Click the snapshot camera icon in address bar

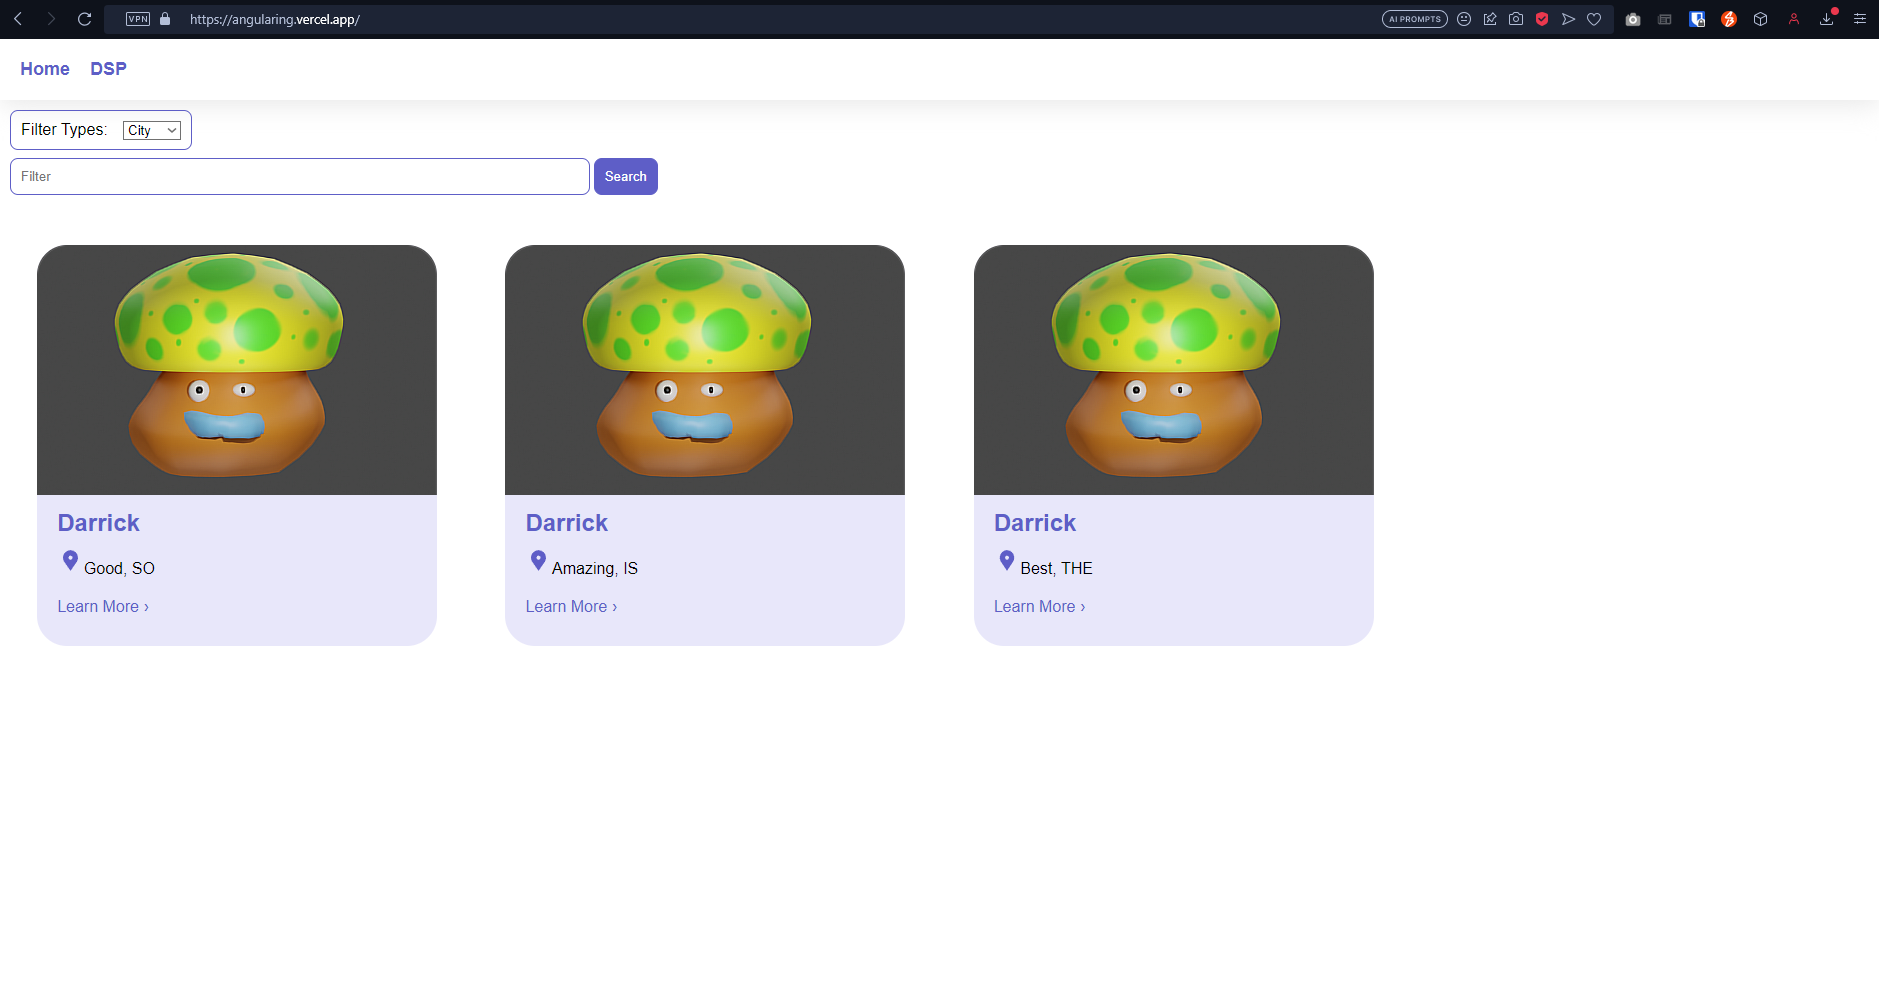pos(1516,19)
